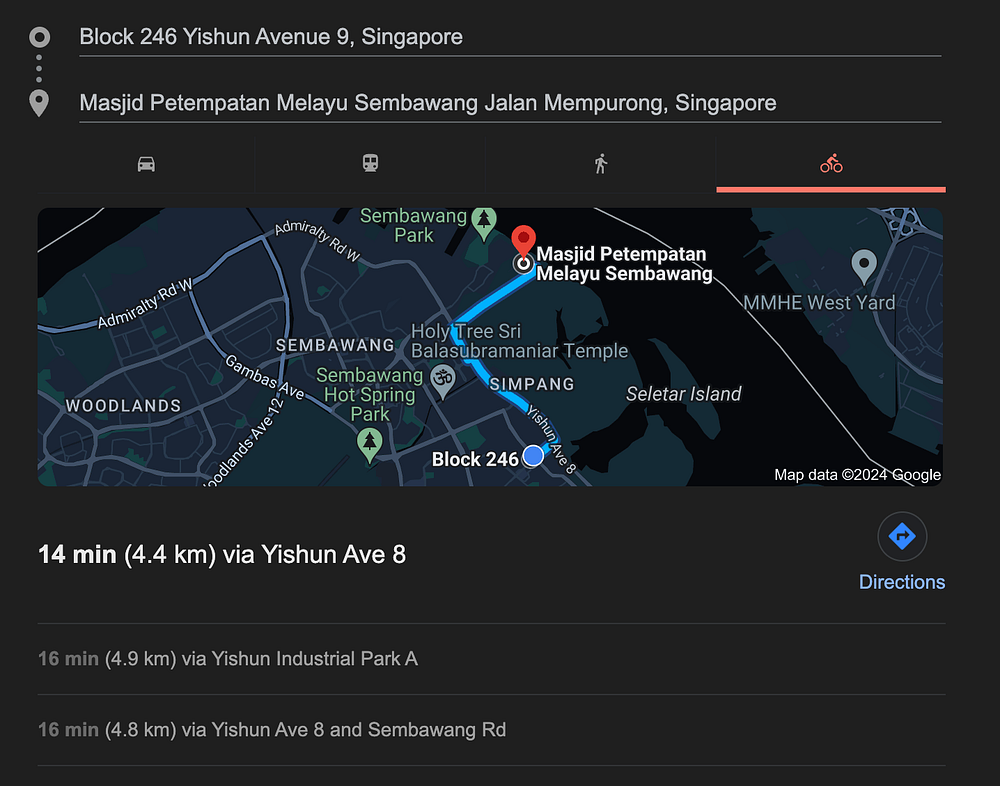This screenshot has width=1000, height=786.
Task: Click the SEMBAWANG area label on map
Action: pos(335,345)
